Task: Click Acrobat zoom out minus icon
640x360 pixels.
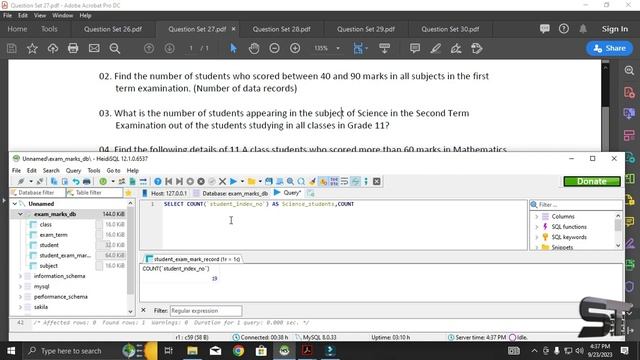Action: point(274,49)
